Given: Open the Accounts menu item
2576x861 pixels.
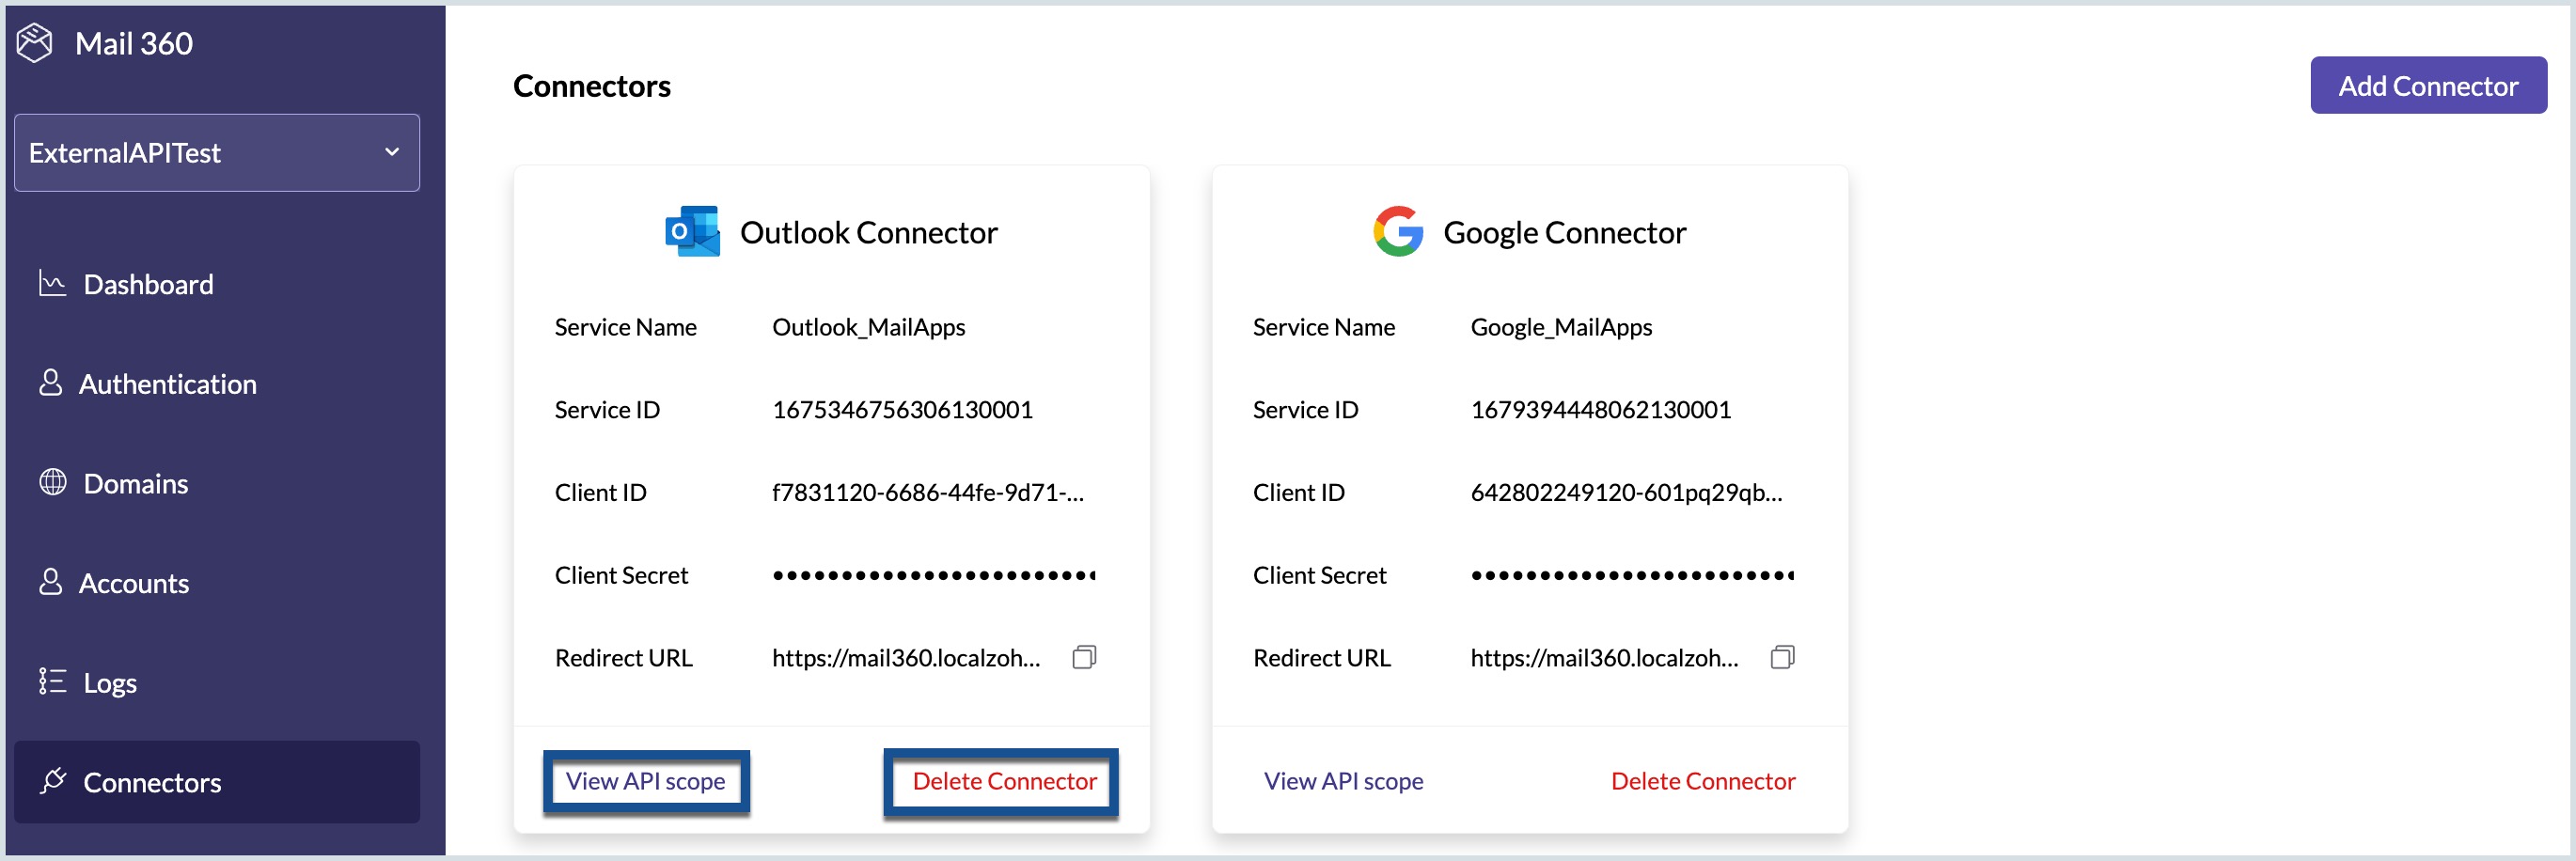Looking at the screenshot, I should click(x=133, y=583).
